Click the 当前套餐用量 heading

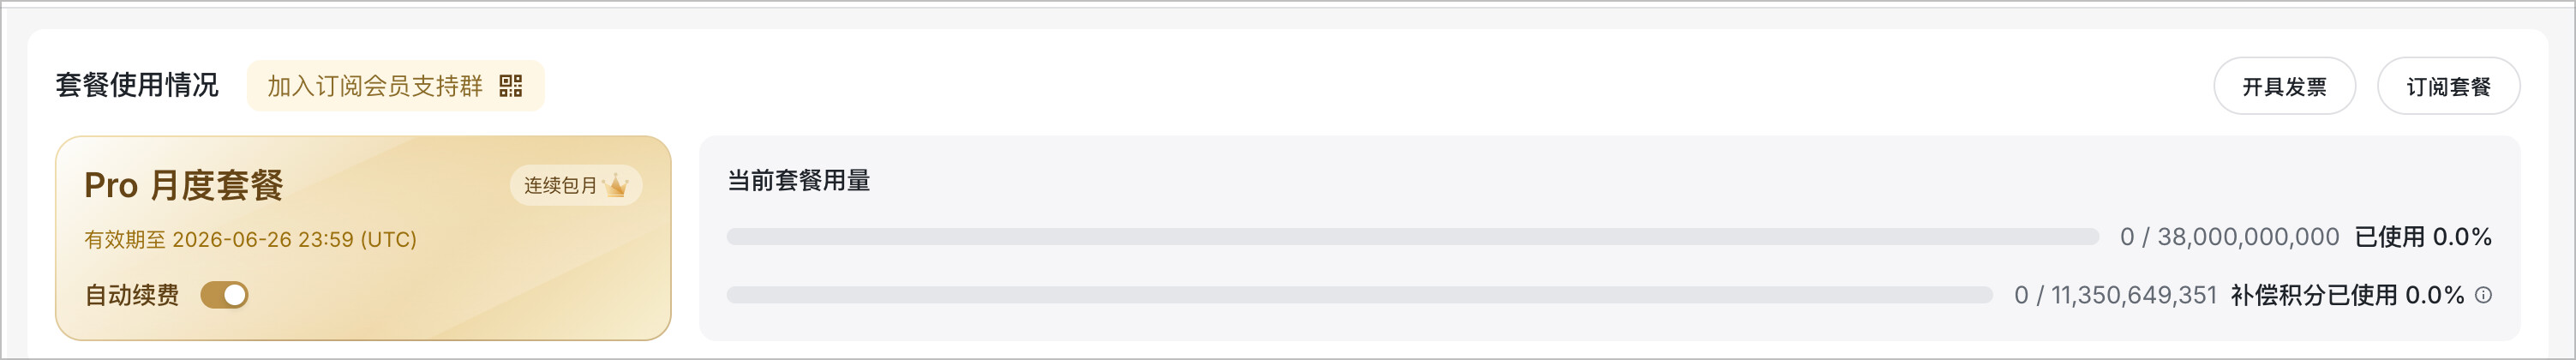799,181
